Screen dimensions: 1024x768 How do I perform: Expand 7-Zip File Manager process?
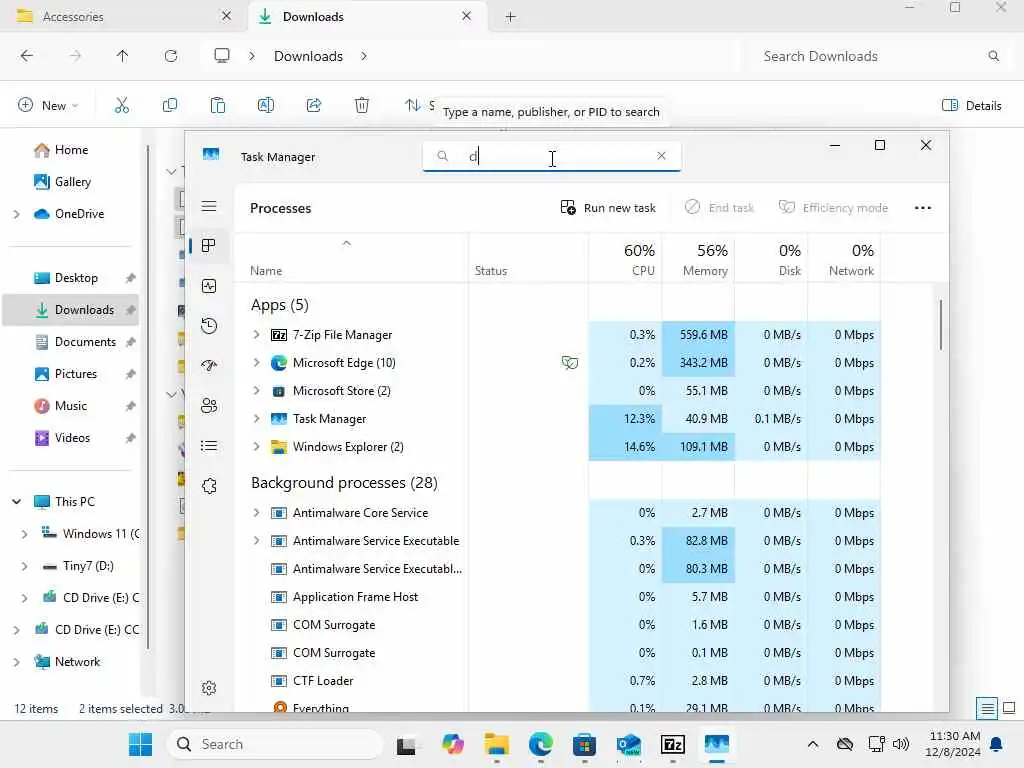tap(256, 334)
